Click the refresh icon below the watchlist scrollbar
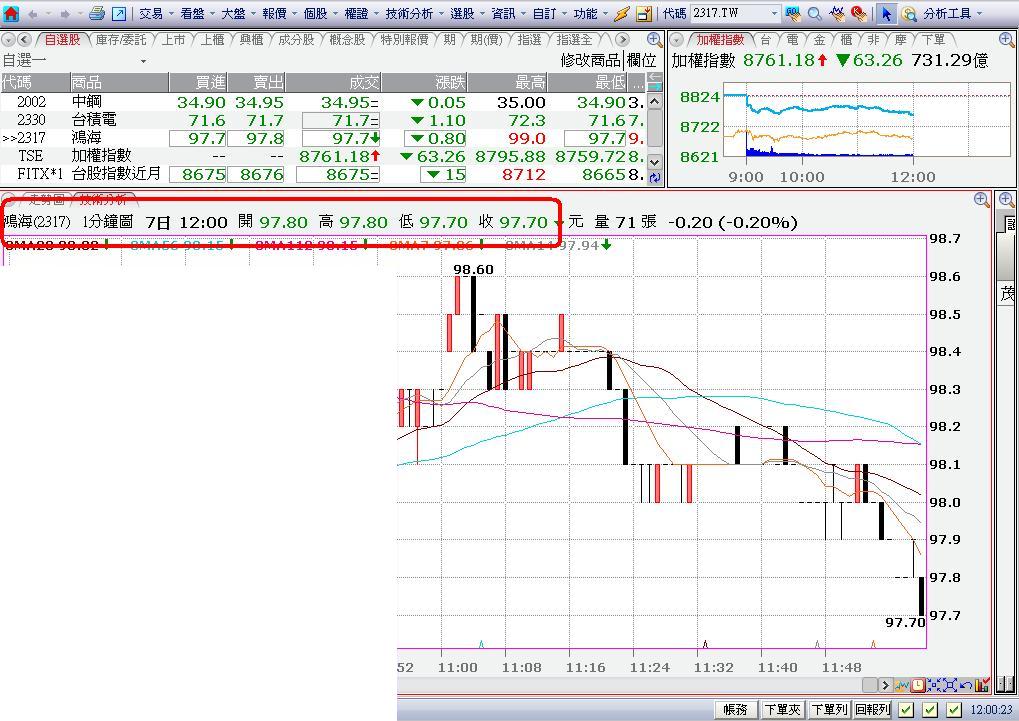 tap(654, 177)
